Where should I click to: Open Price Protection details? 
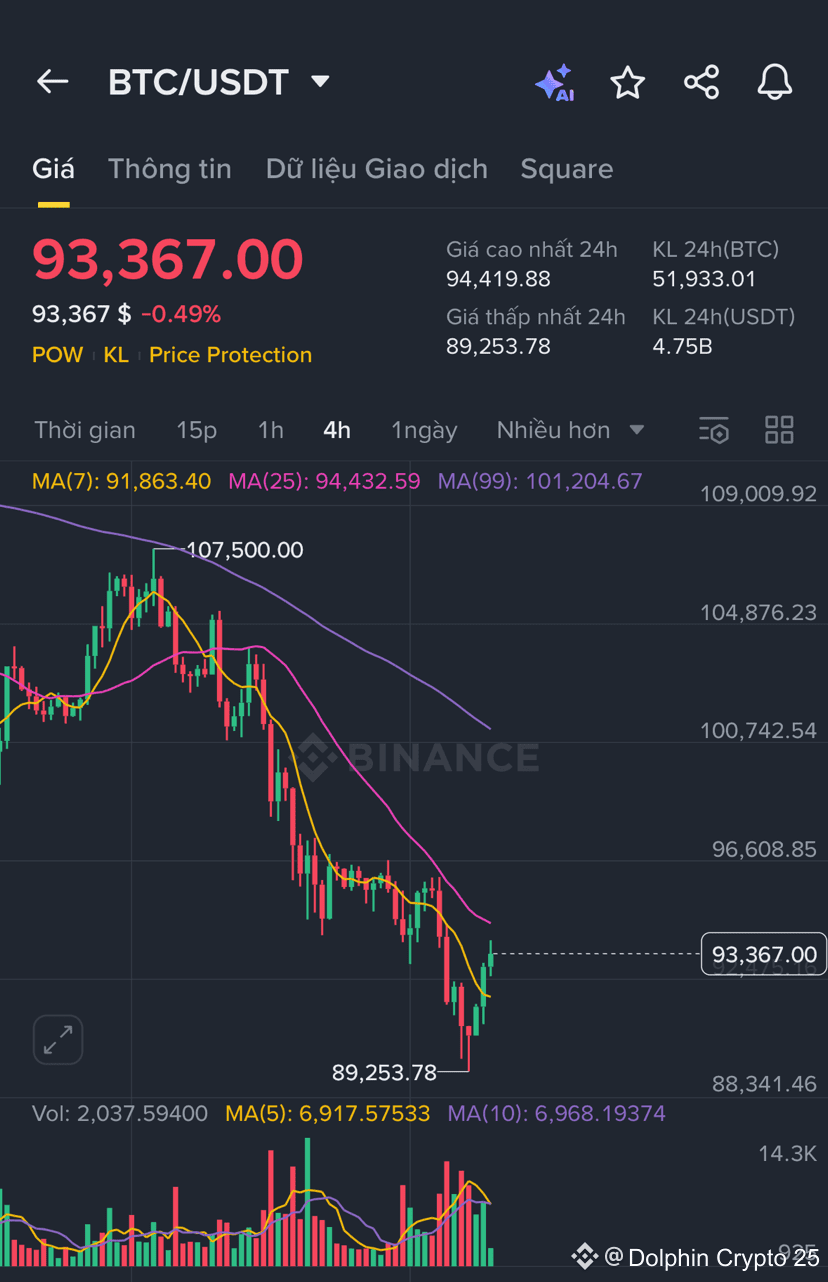click(x=230, y=354)
